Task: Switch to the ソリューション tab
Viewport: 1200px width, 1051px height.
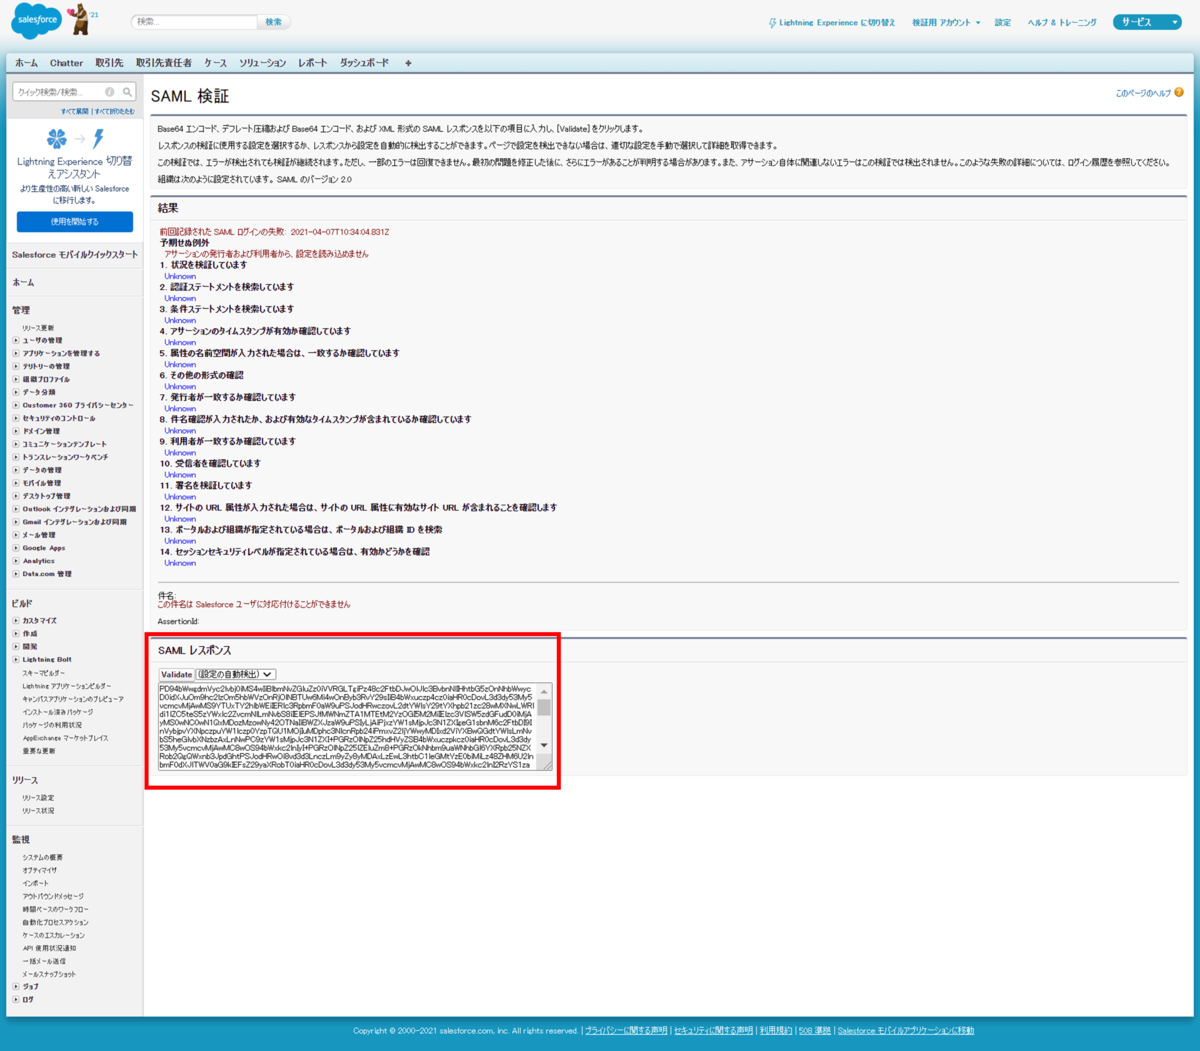Action: 262,63
